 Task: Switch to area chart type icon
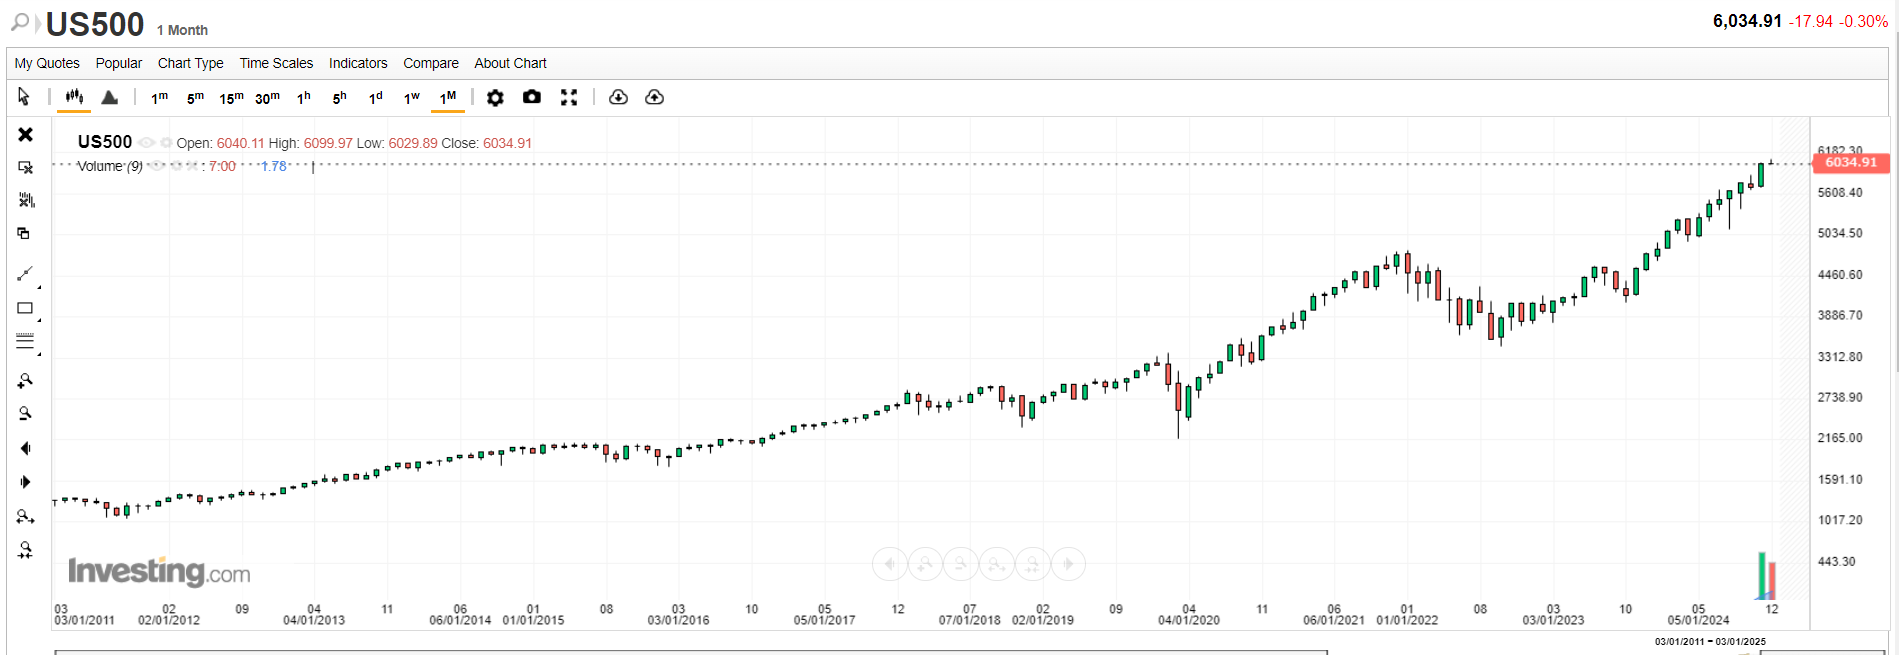(110, 97)
